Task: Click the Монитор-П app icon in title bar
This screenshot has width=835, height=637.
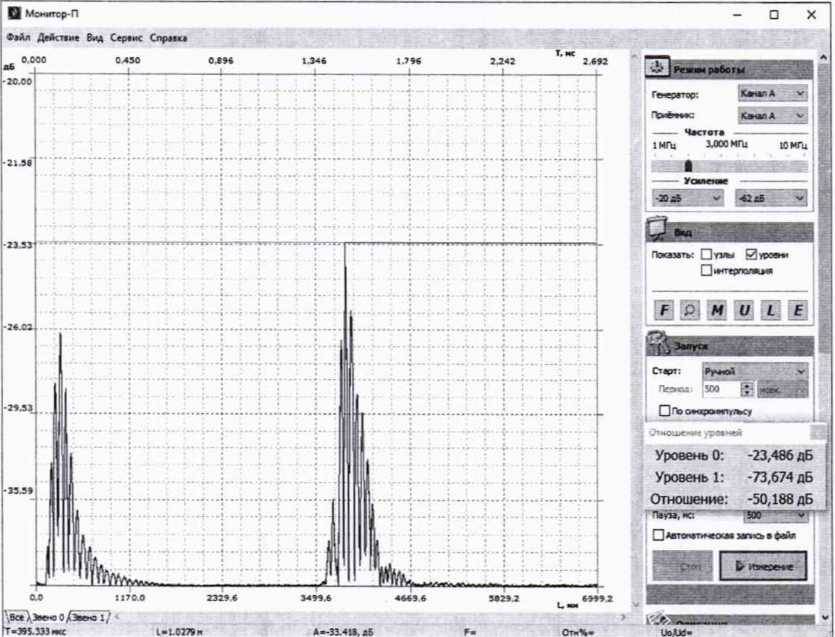Action: (x=14, y=13)
